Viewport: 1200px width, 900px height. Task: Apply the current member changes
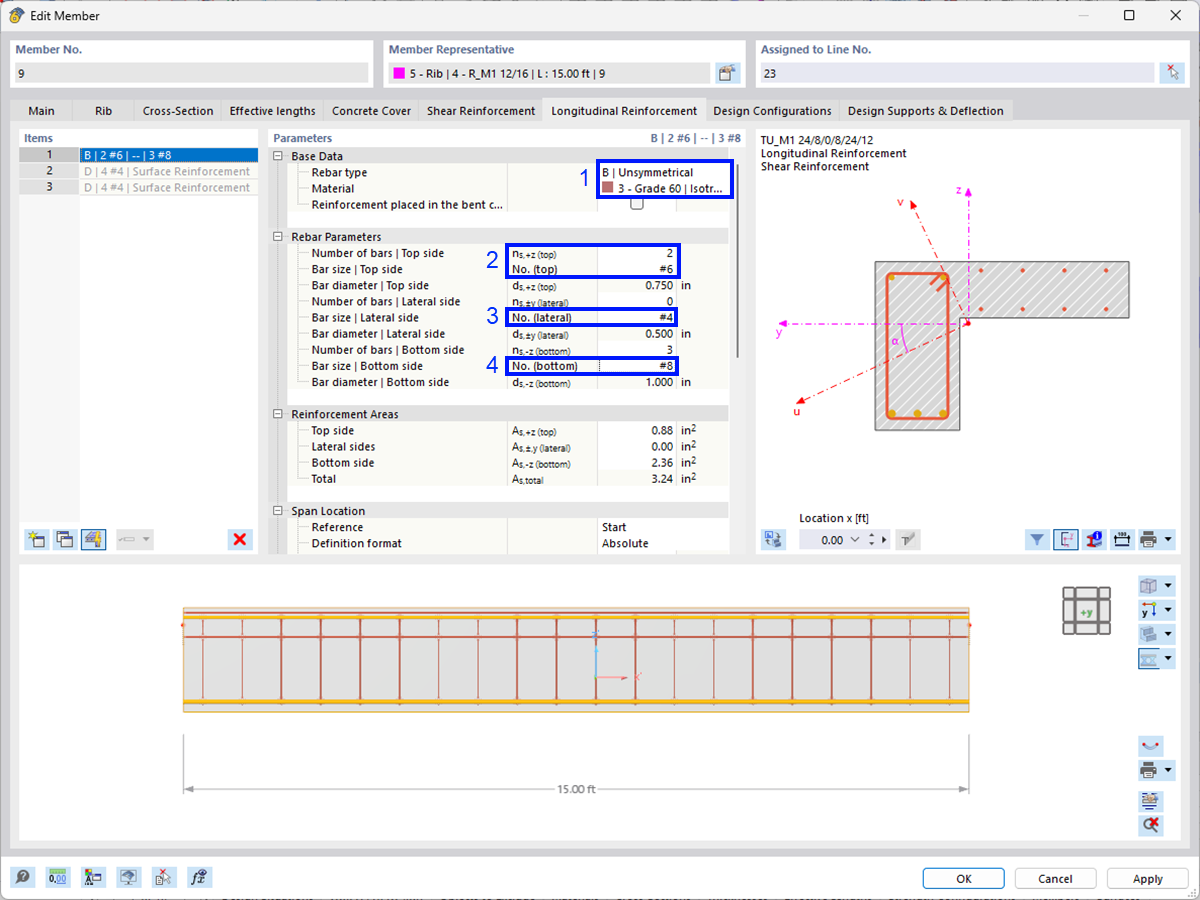coord(1147,878)
